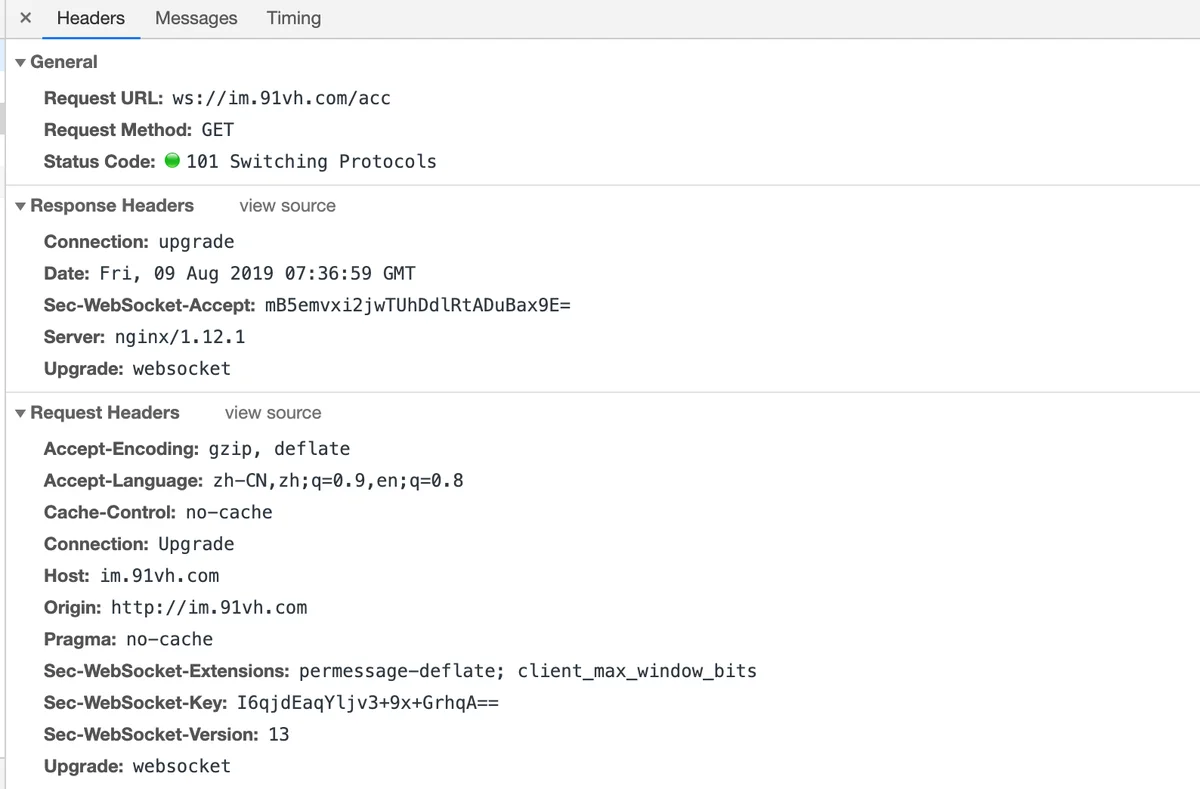
Task: Switch to the Messages tab
Action: click(196, 18)
